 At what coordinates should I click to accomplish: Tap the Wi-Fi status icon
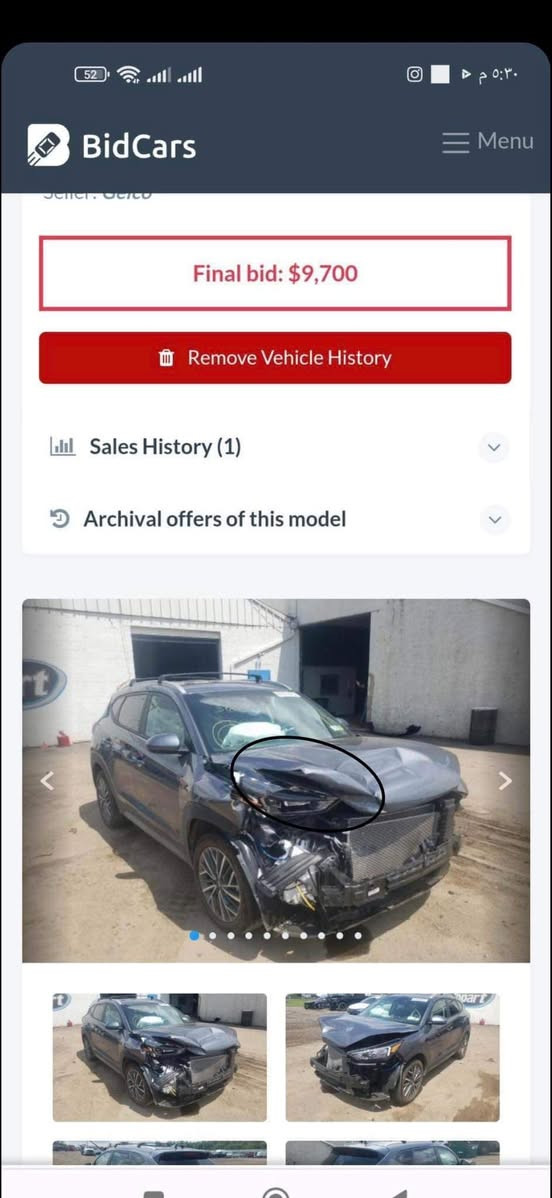click(129, 74)
